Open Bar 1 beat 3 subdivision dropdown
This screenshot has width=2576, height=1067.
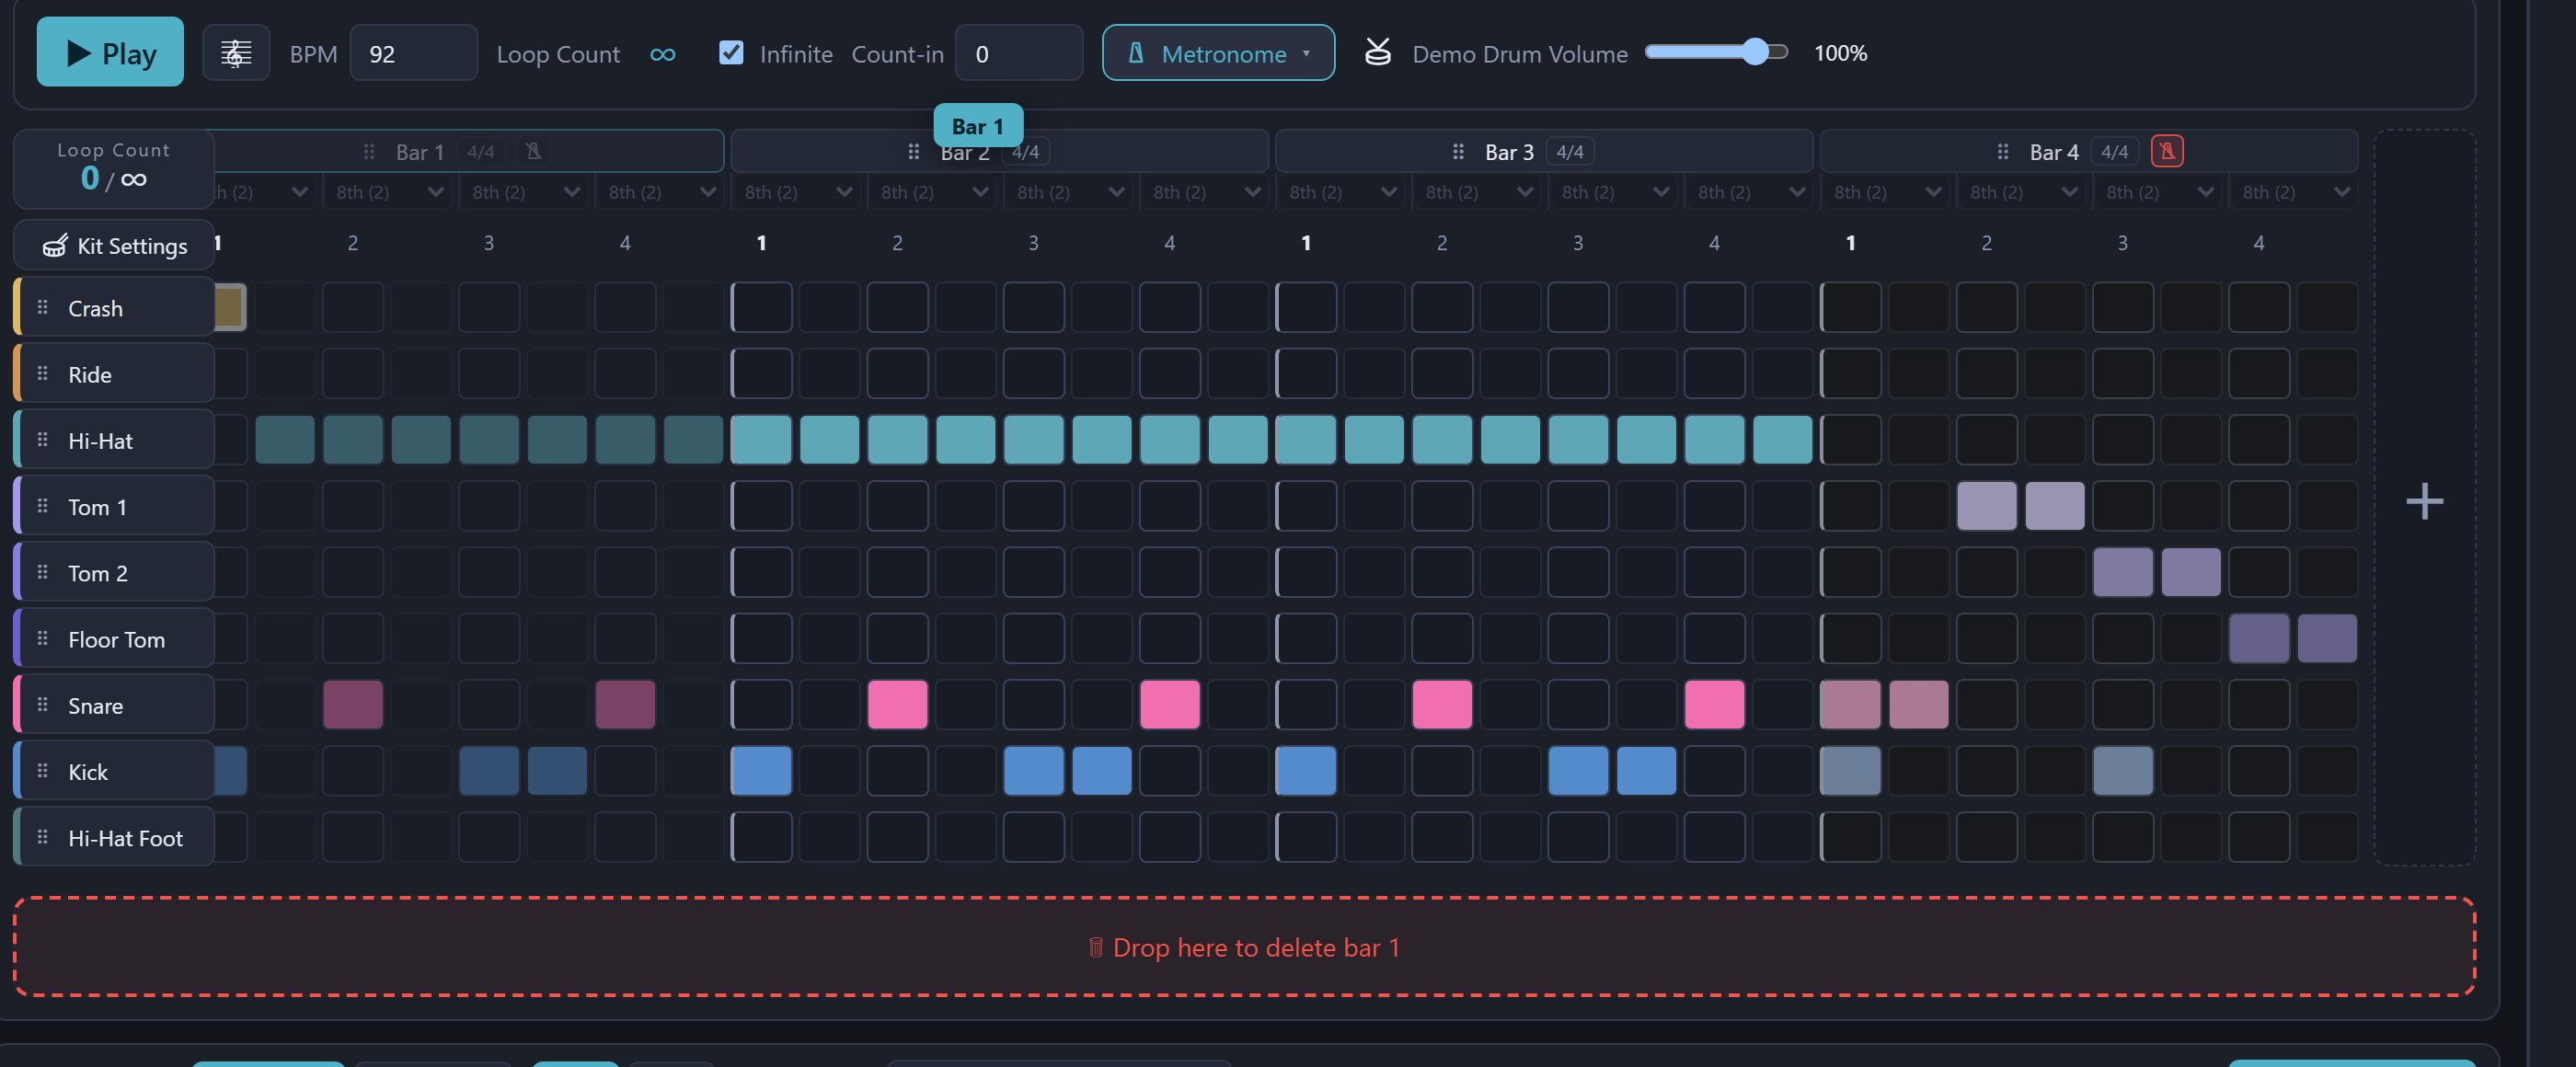pyautogui.click(x=526, y=192)
